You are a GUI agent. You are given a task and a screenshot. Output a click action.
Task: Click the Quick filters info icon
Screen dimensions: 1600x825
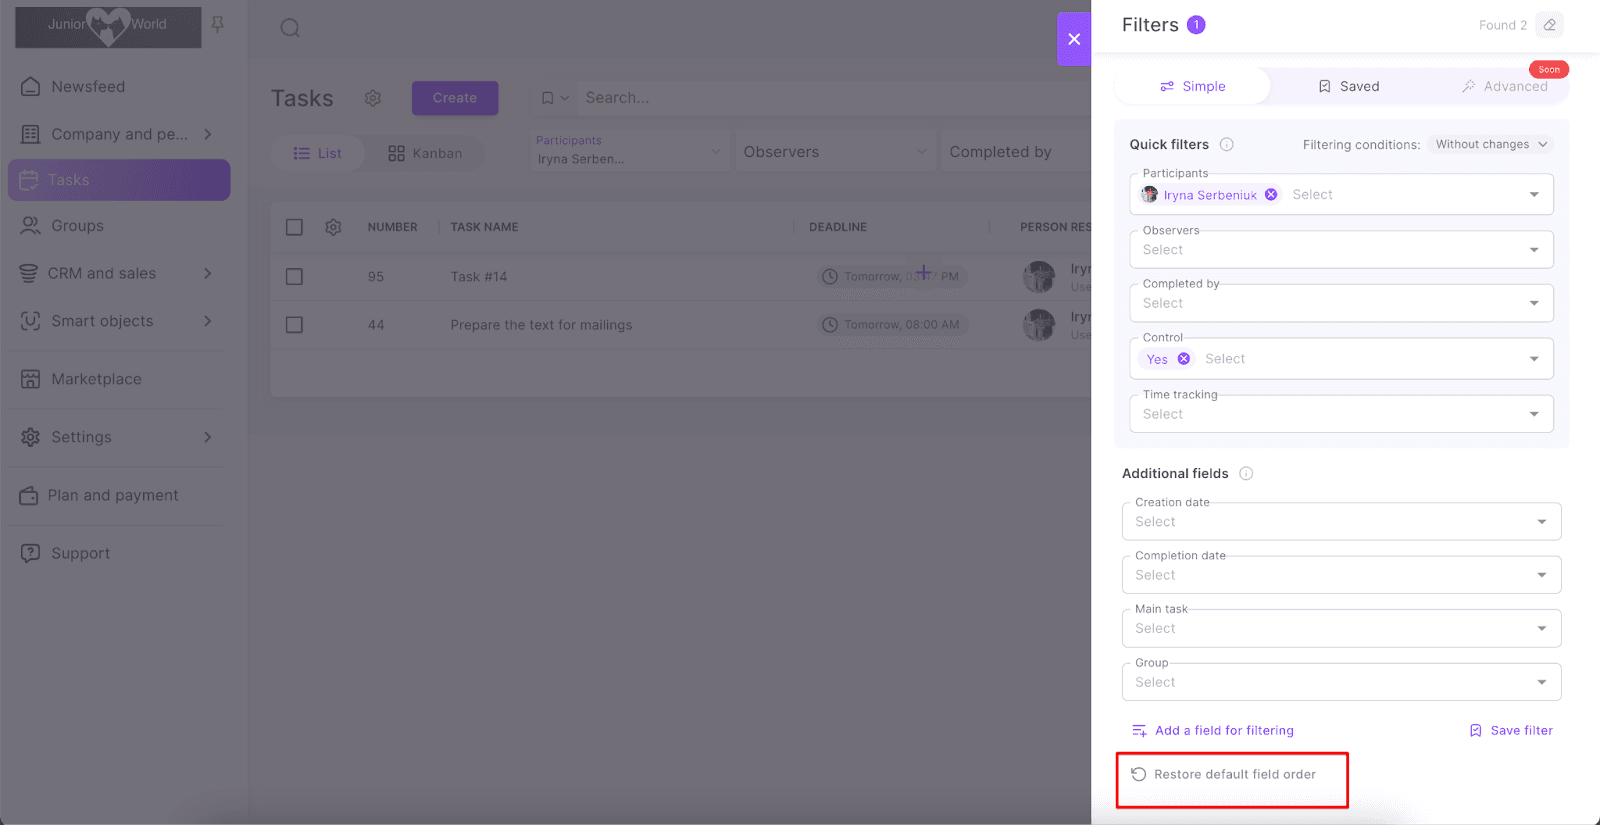(1227, 145)
